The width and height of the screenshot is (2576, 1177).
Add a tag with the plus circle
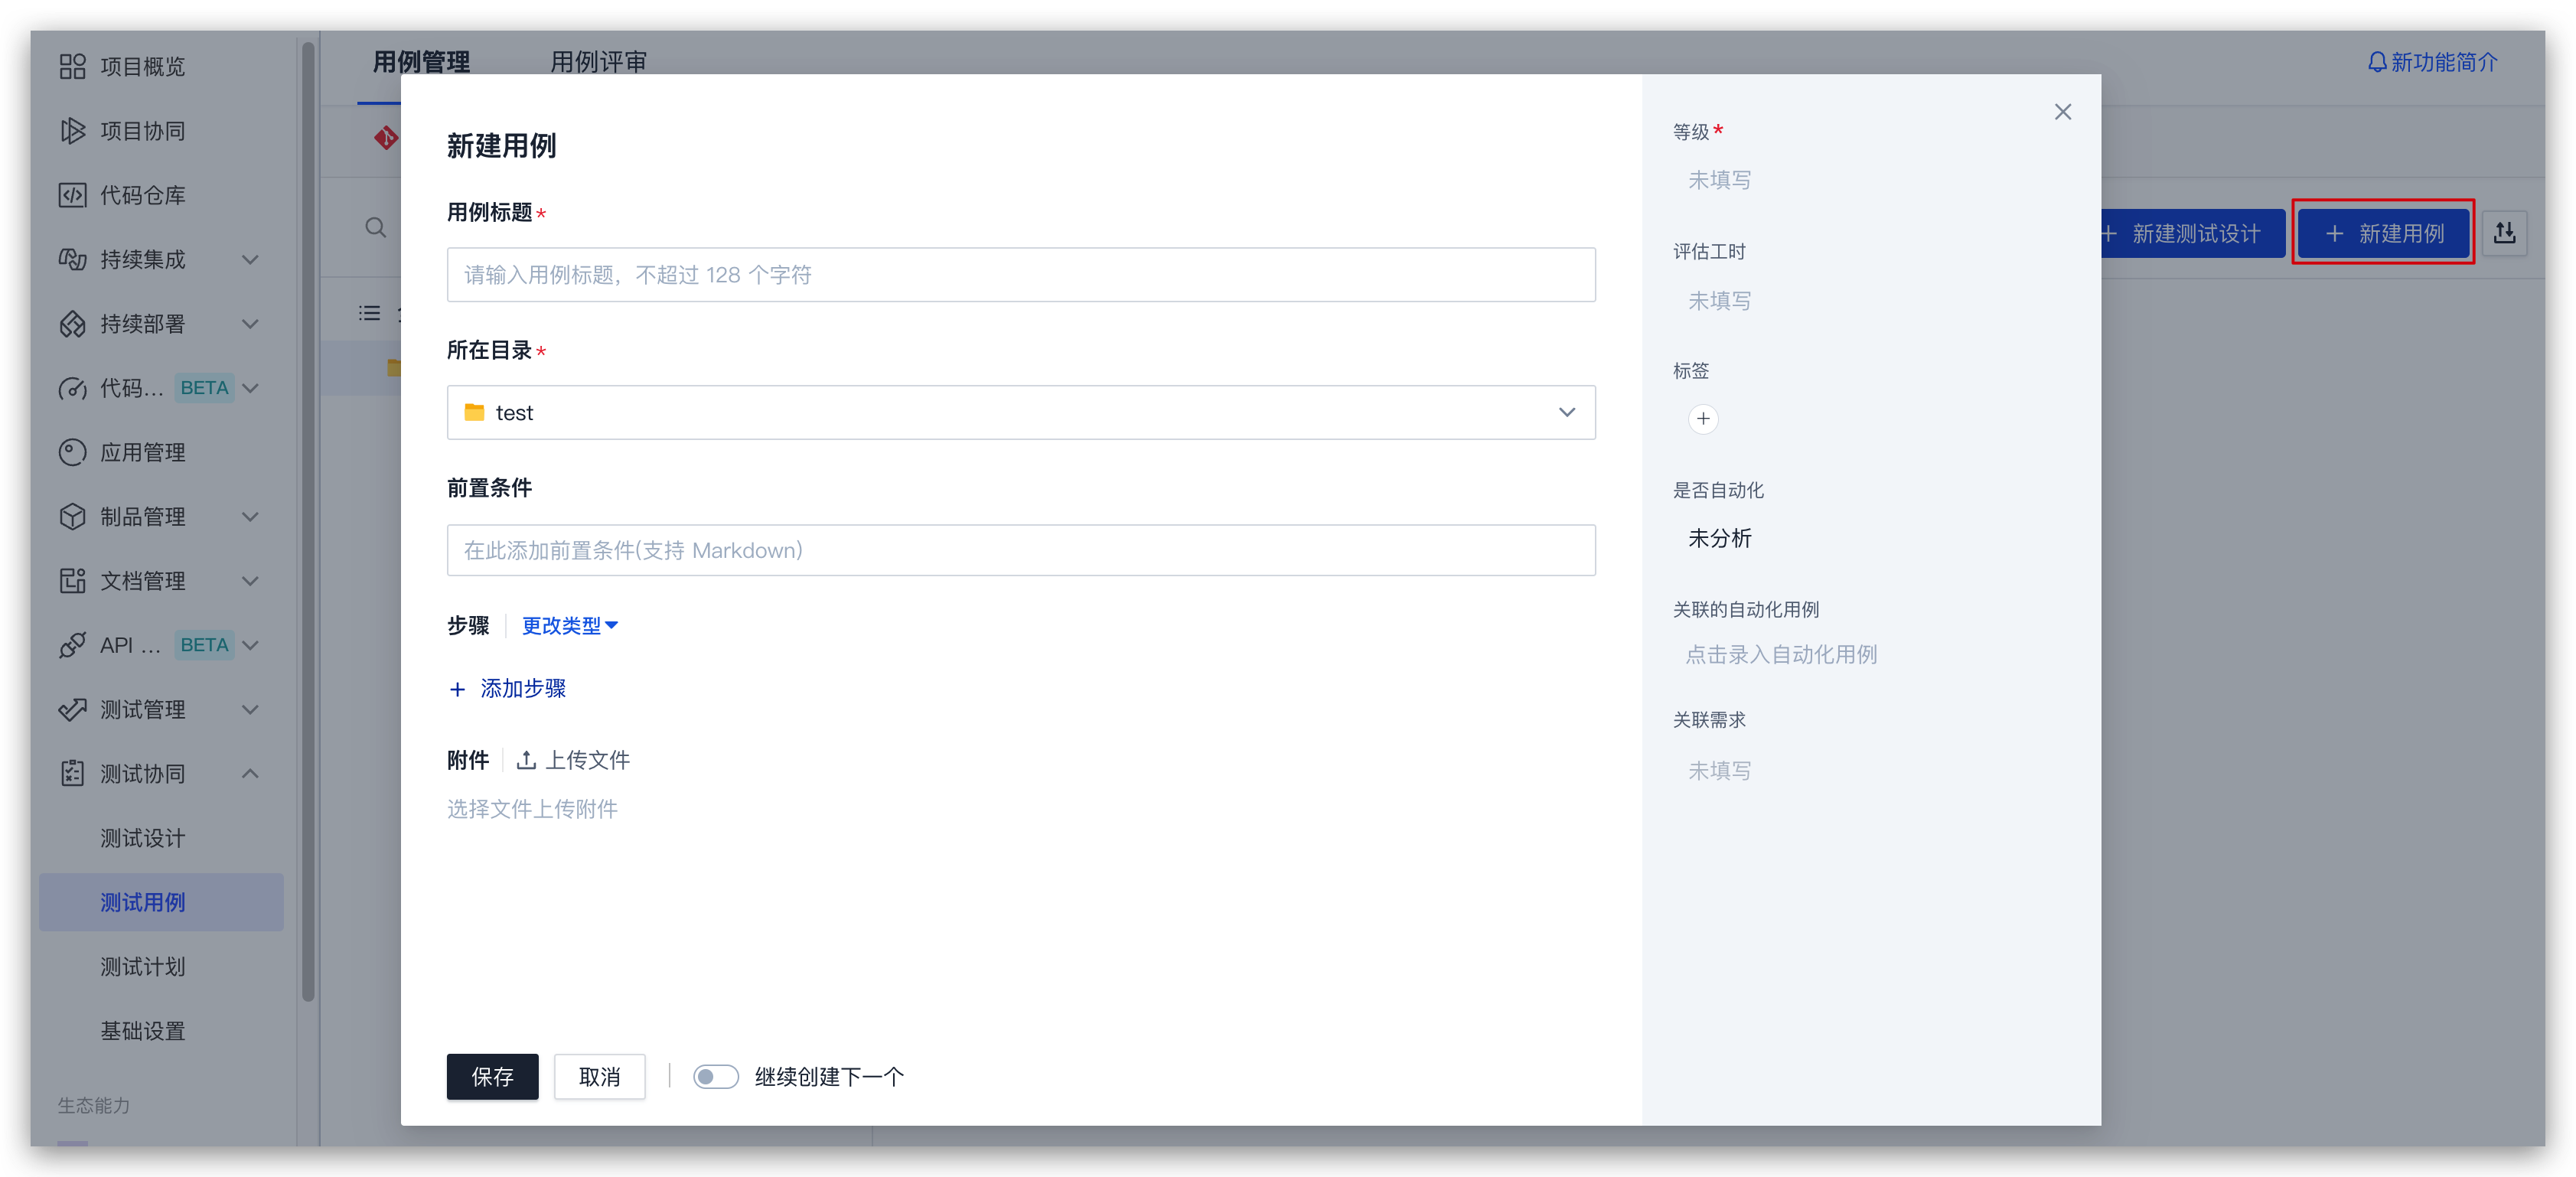pyautogui.click(x=1703, y=419)
